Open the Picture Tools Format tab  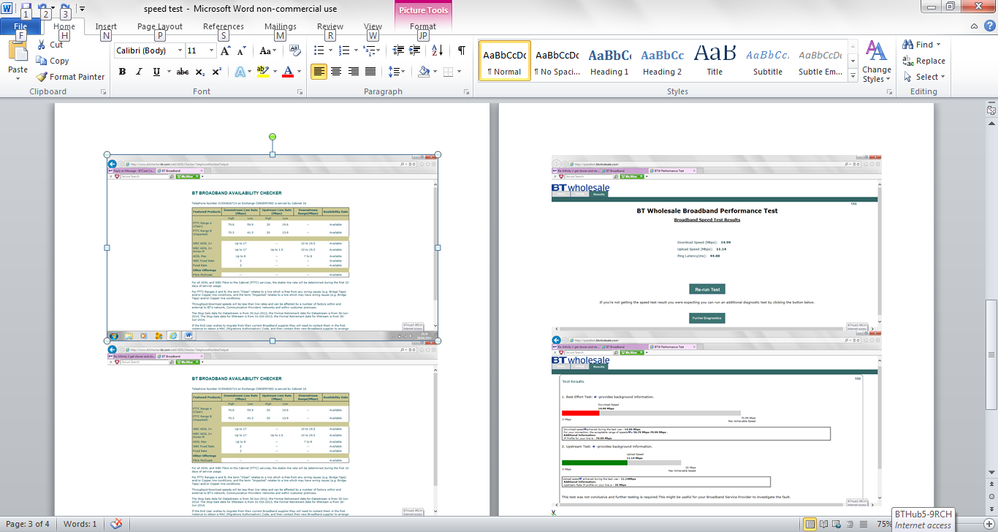[423, 26]
